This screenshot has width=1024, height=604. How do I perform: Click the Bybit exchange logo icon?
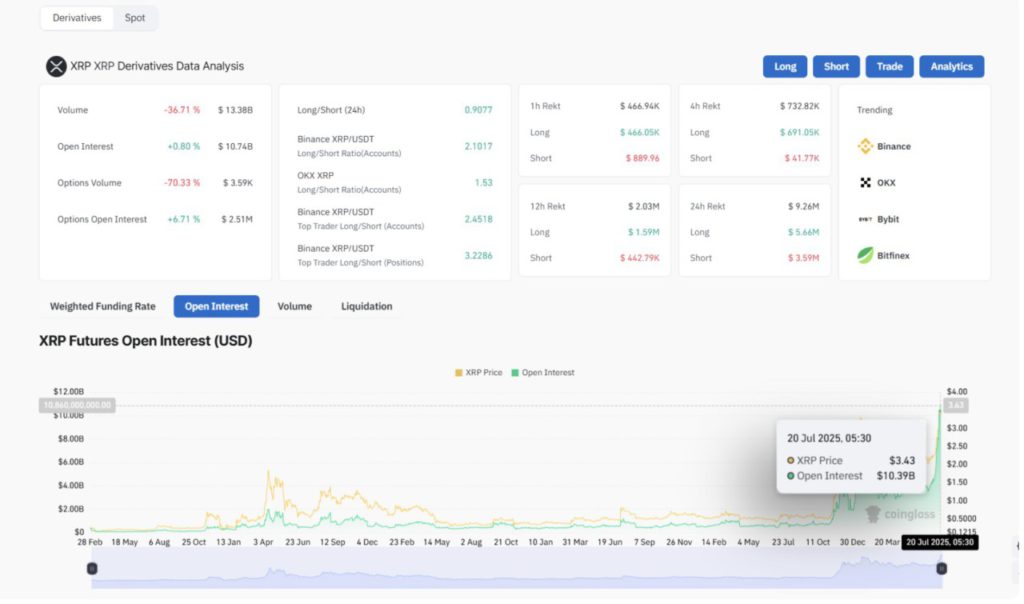point(865,219)
